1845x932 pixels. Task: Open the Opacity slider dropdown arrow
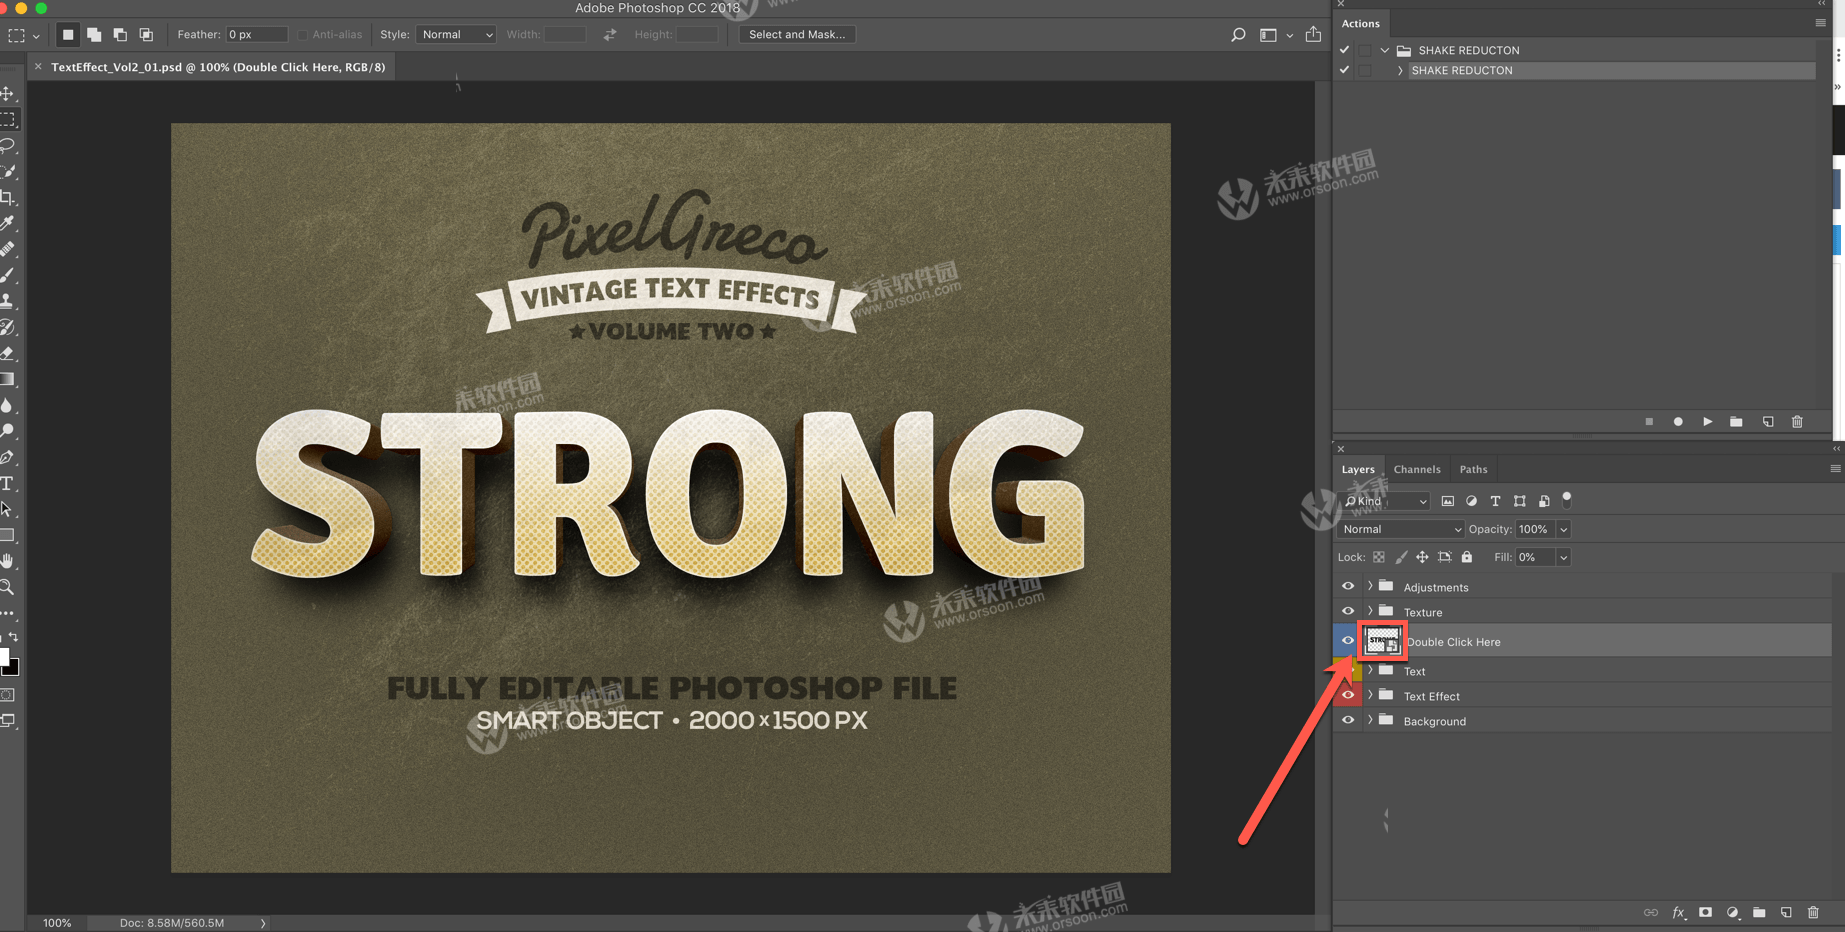click(1563, 529)
